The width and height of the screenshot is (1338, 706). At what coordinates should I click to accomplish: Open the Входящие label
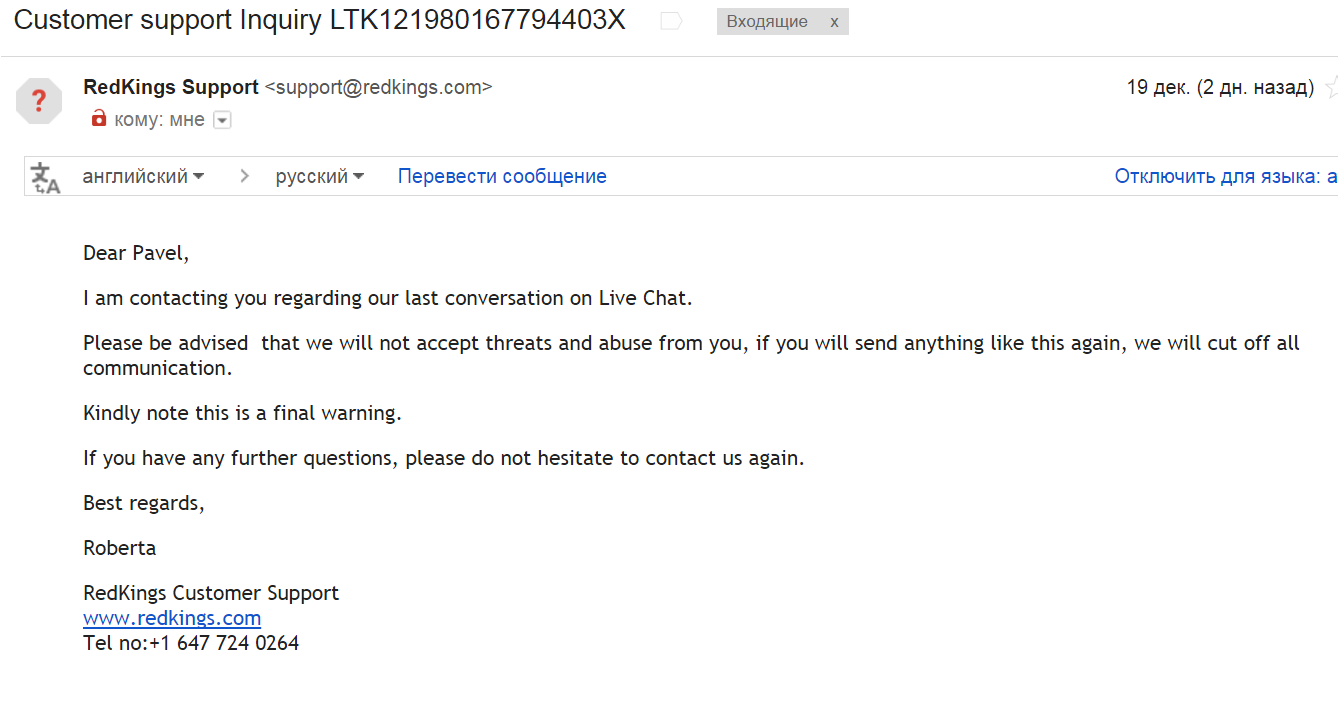point(767,22)
